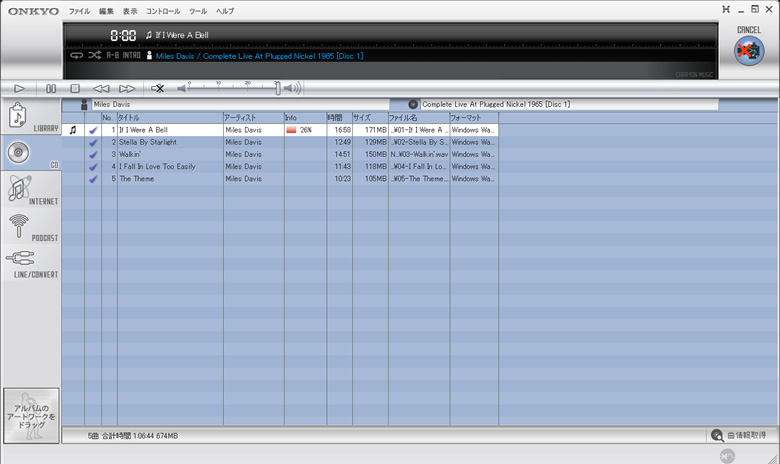Click the disc icon beside album title

point(413,104)
